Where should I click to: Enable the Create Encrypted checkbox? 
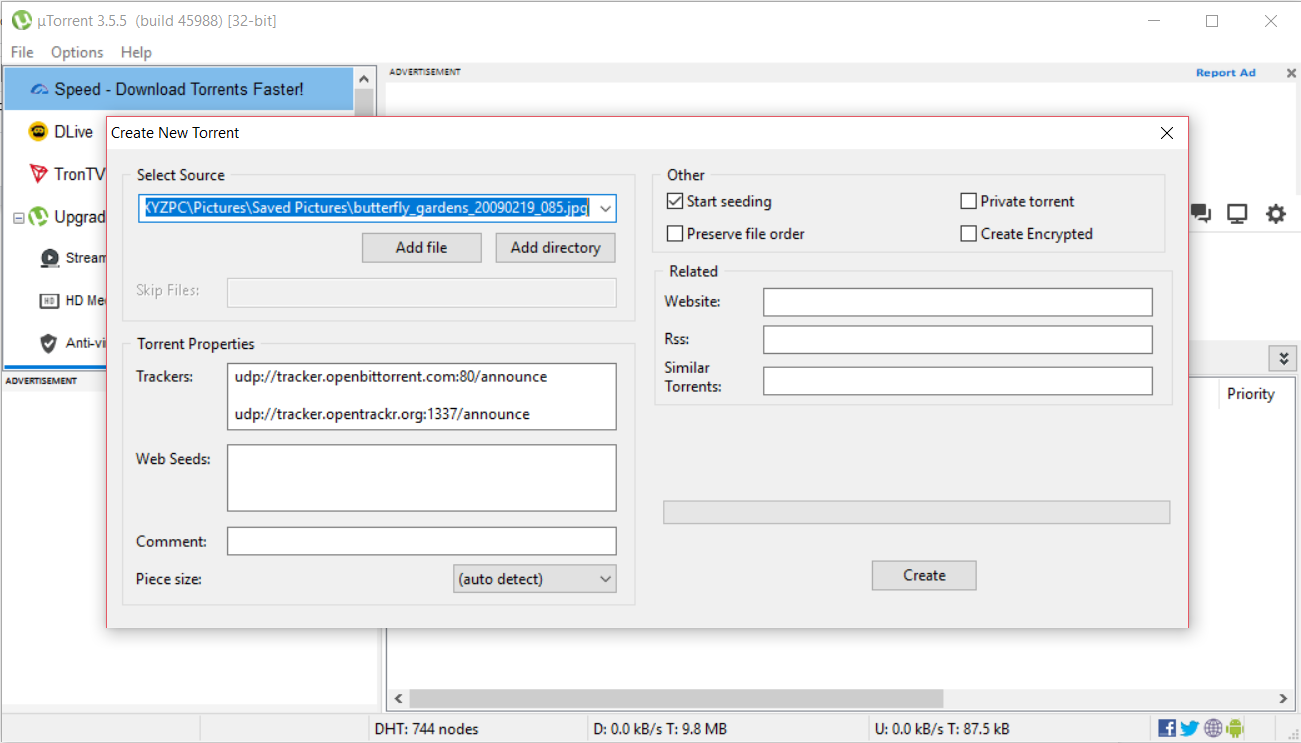coord(968,234)
